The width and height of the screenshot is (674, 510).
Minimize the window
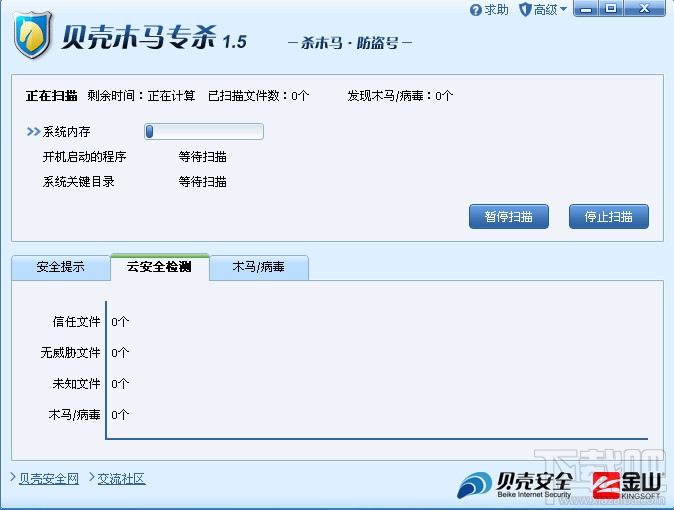(x=585, y=9)
